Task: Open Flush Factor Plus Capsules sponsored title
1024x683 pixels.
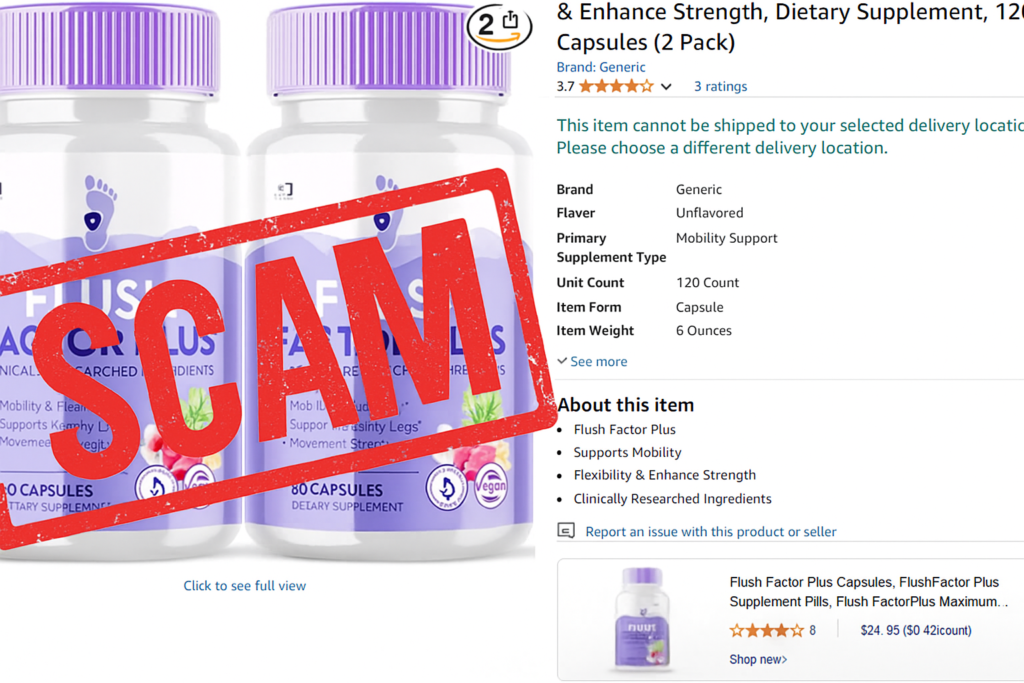Action: click(869, 592)
